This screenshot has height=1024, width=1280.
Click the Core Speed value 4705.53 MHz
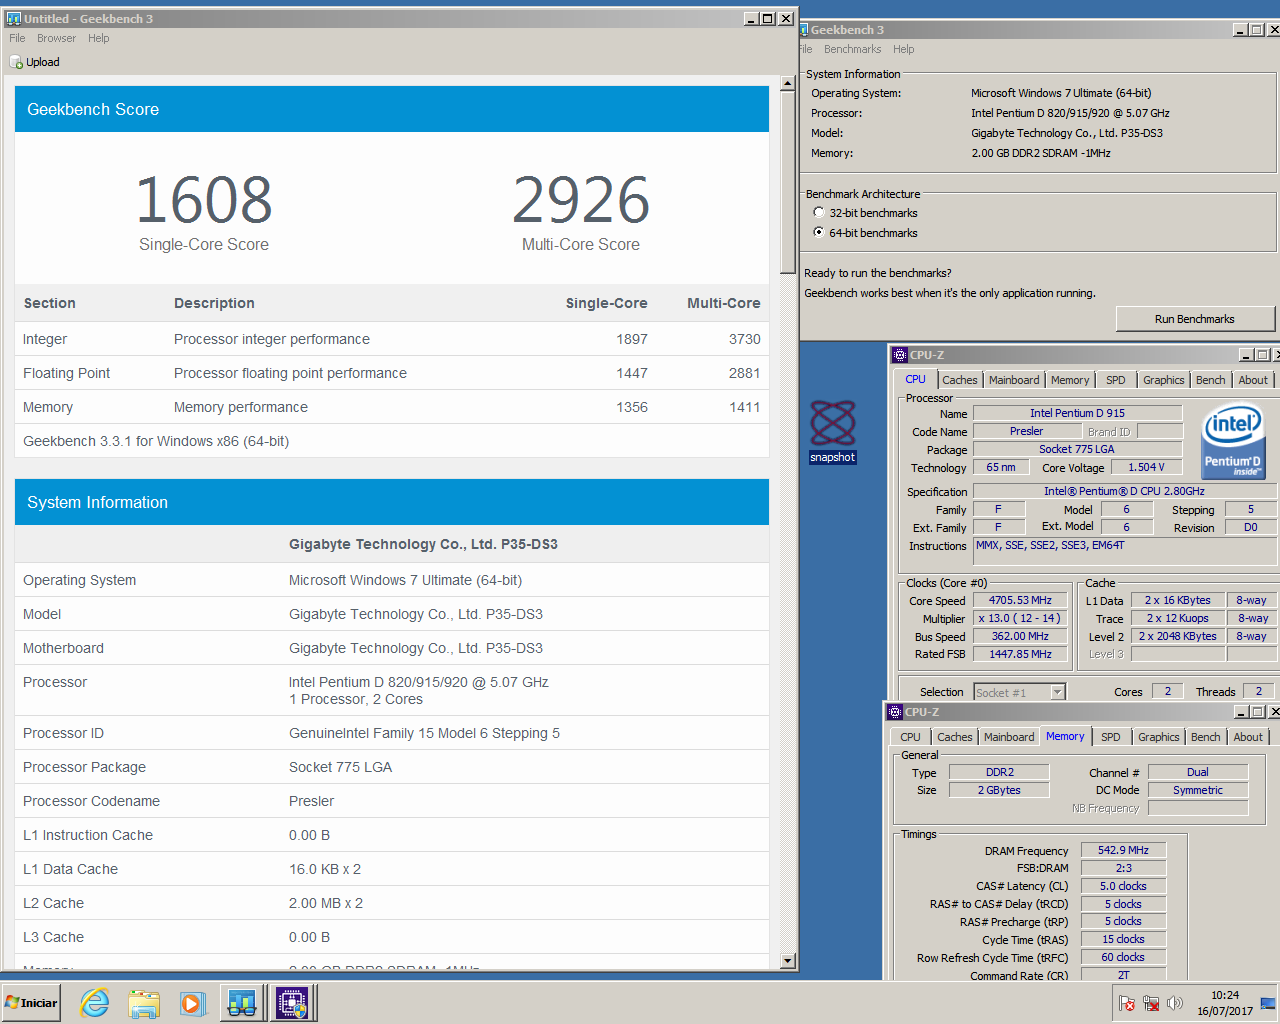tap(1020, 600)
